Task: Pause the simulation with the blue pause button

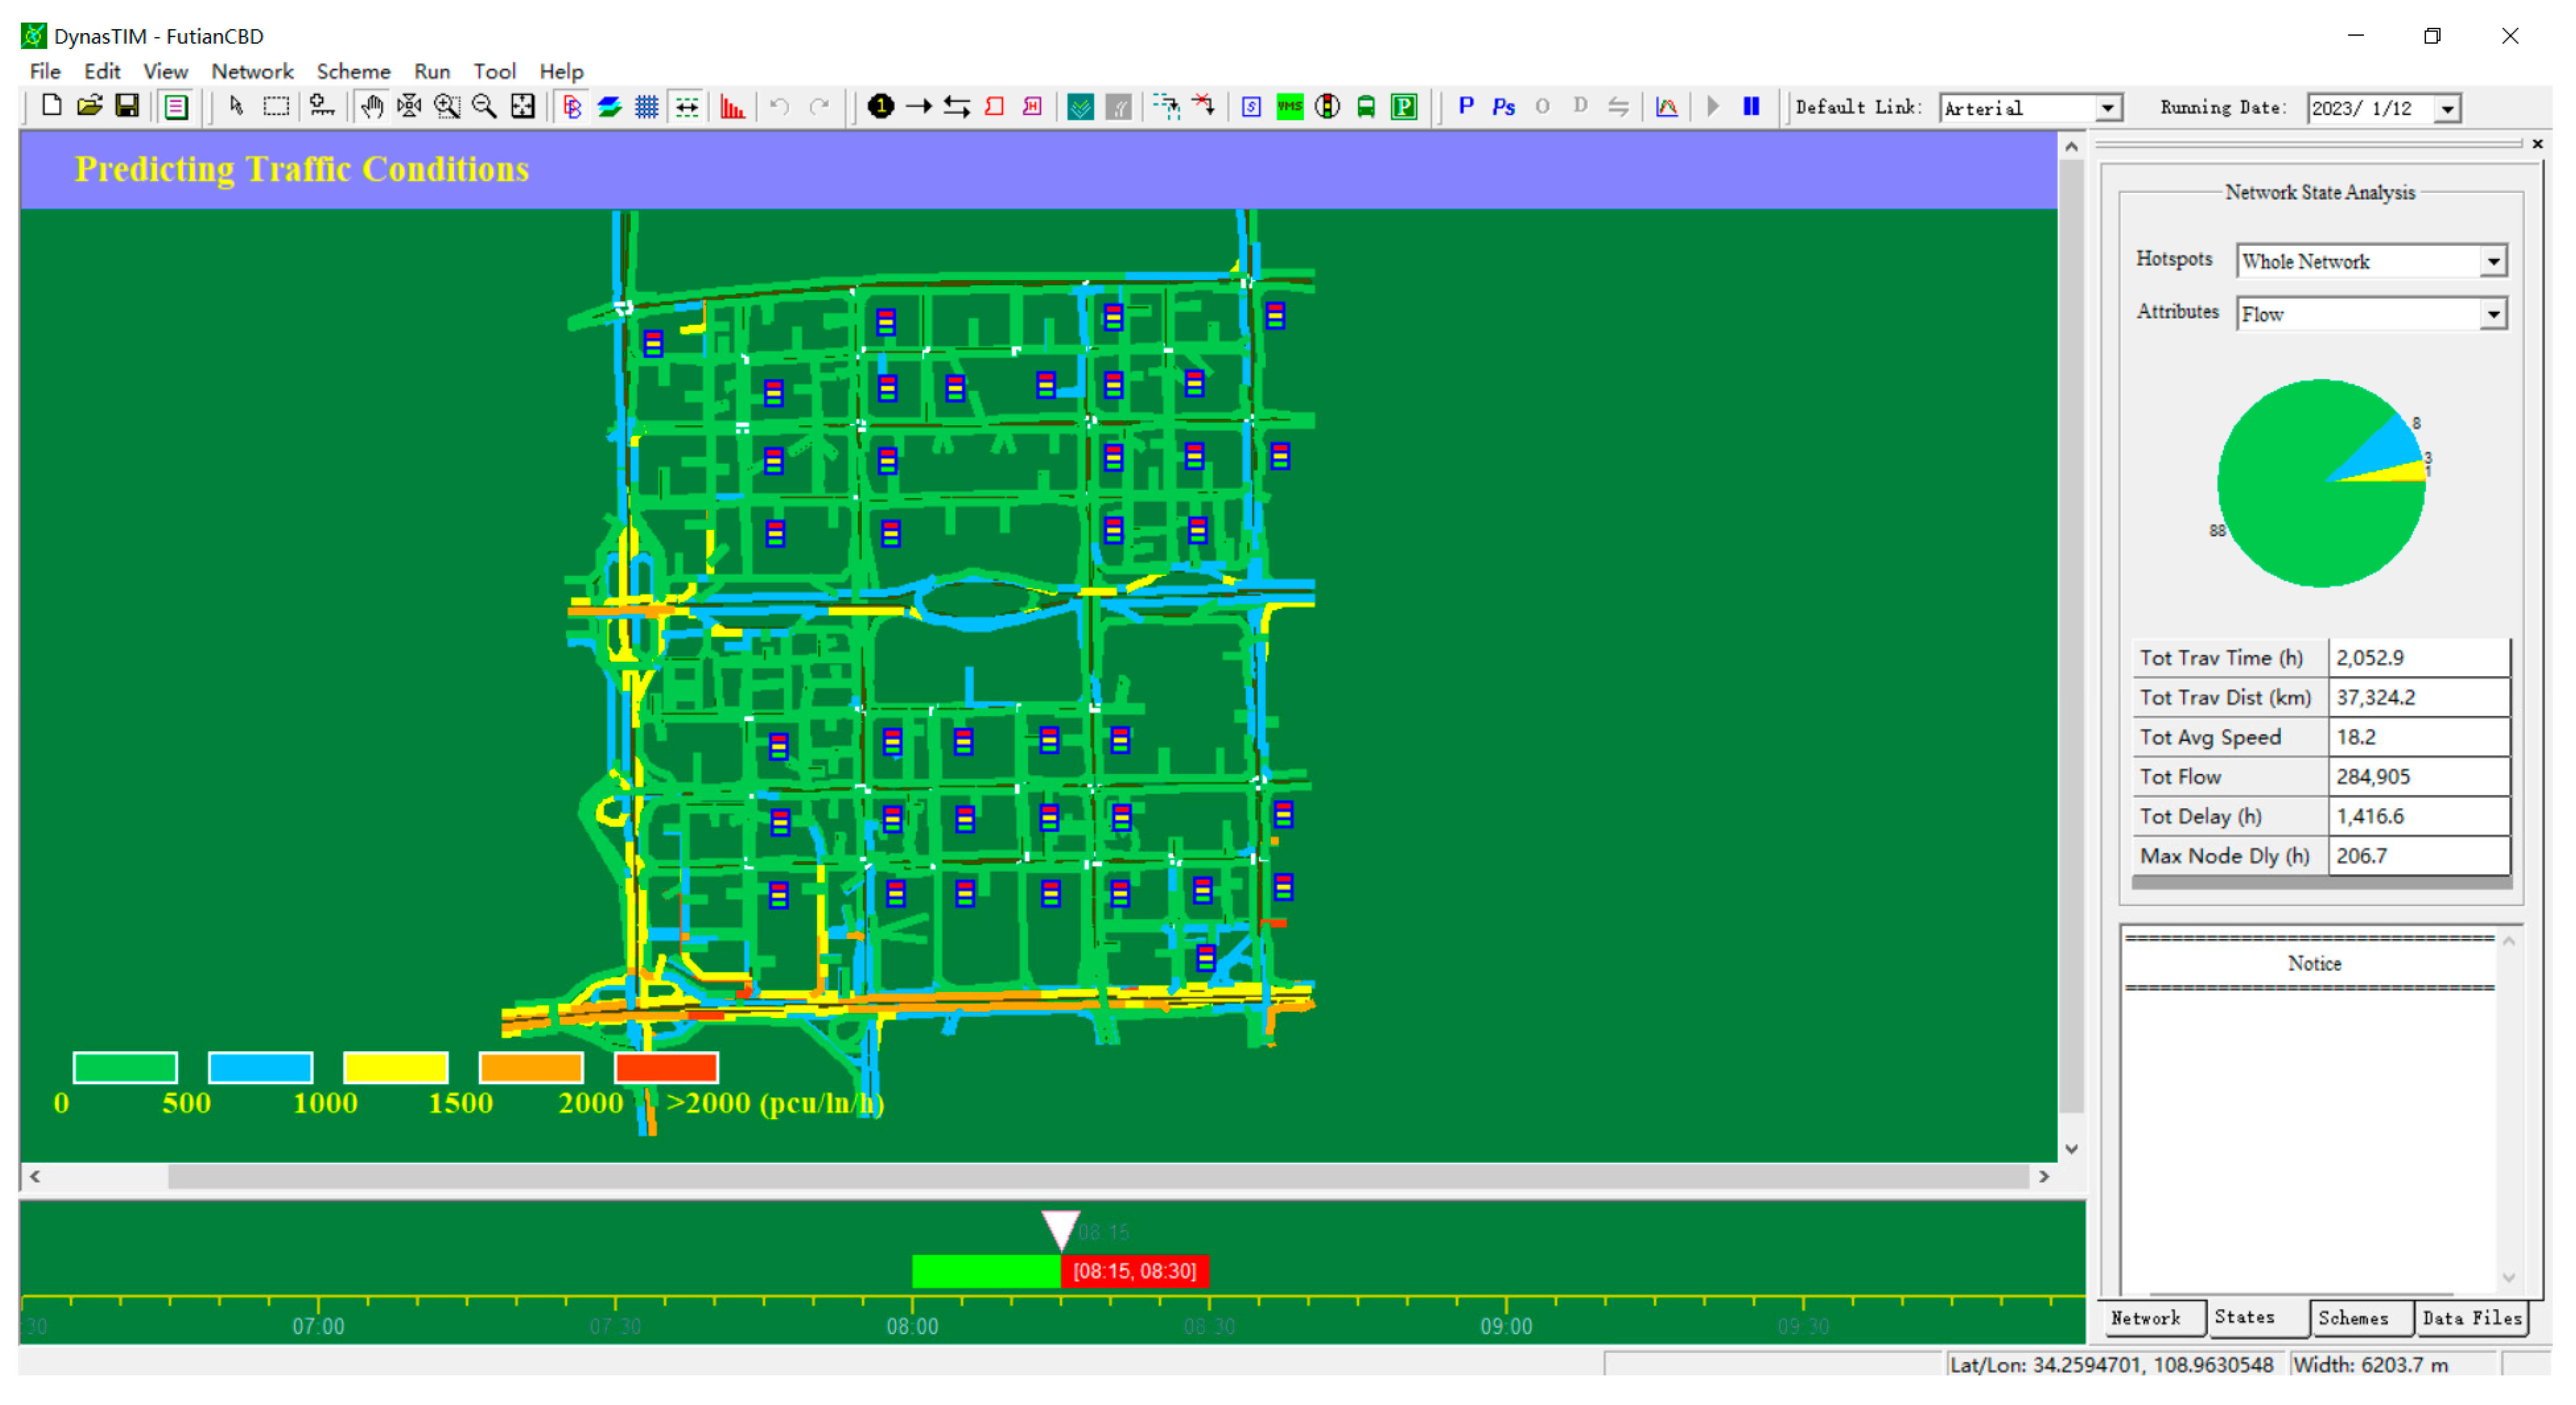Action: 1751,106
